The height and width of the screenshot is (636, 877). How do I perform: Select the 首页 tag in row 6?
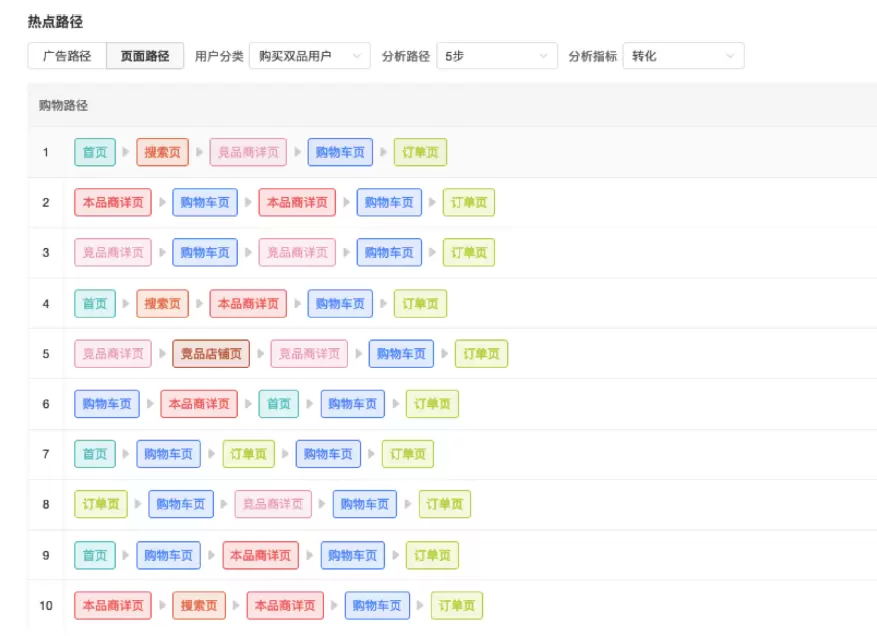tap(279, 404)
